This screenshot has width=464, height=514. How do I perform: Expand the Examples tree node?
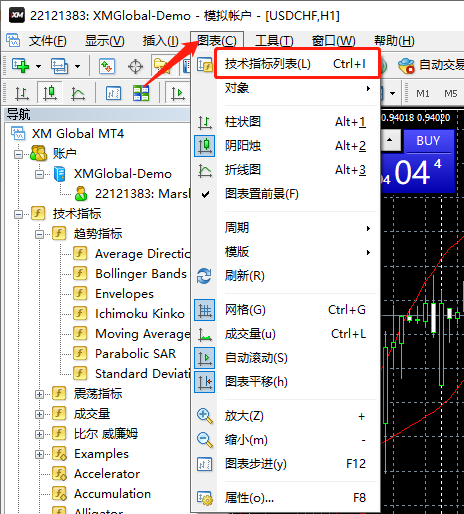coord(39,454)
